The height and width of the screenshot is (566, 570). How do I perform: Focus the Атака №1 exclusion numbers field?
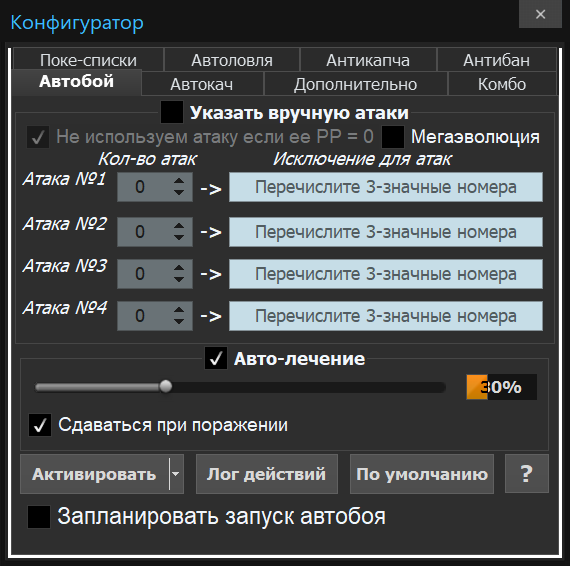tap(386, 187)
